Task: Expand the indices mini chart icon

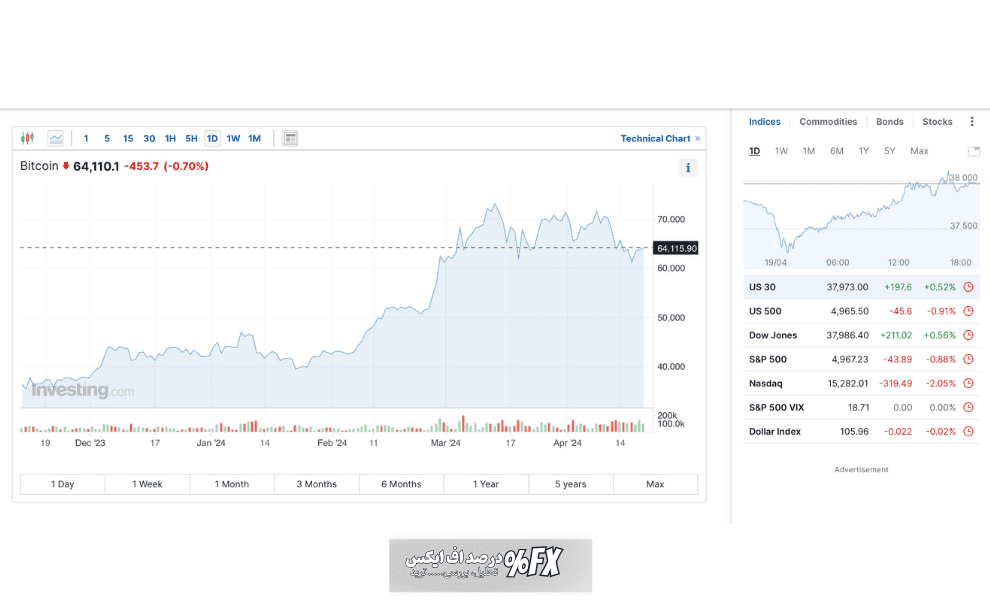Action: pyautogui.click(x=974, y=152)
